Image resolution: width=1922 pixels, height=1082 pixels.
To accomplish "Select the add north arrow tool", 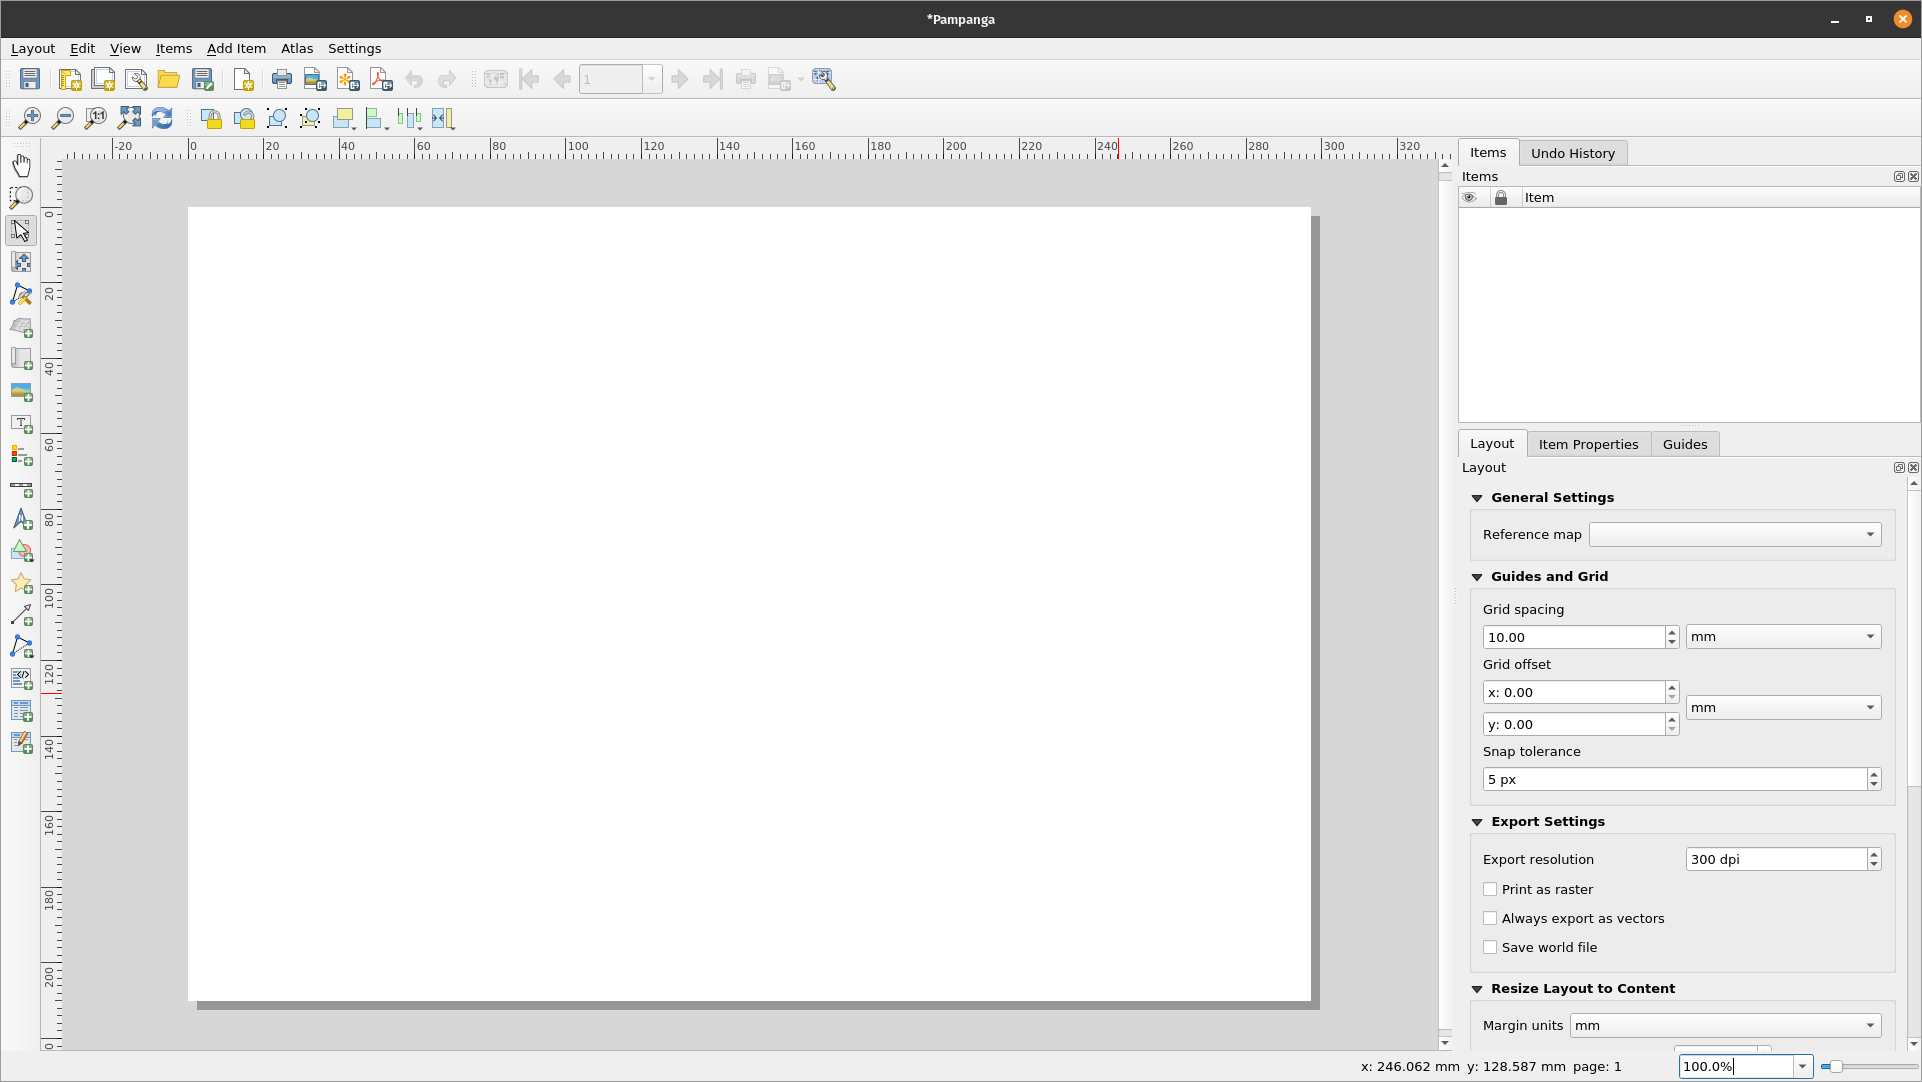I will 20,520.
